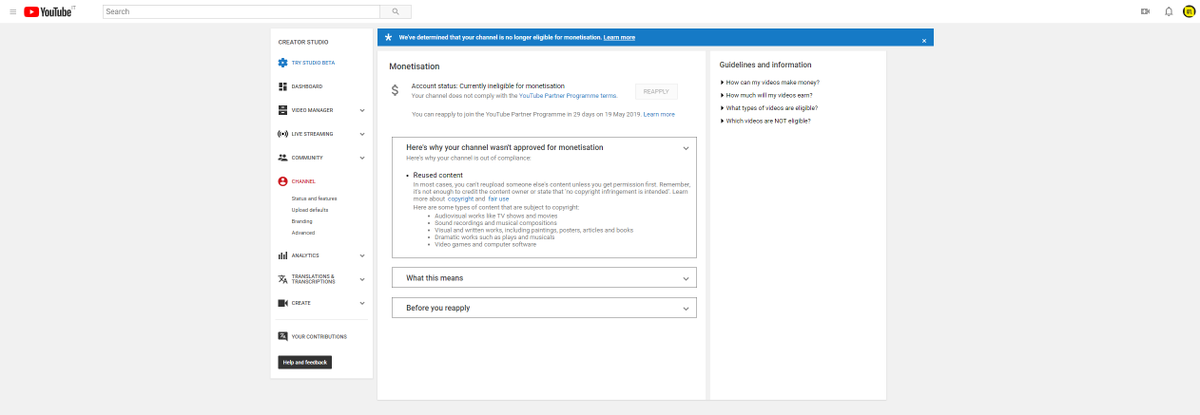
Task: Expand Live Streaming submenu chevron
Action: 362,134
